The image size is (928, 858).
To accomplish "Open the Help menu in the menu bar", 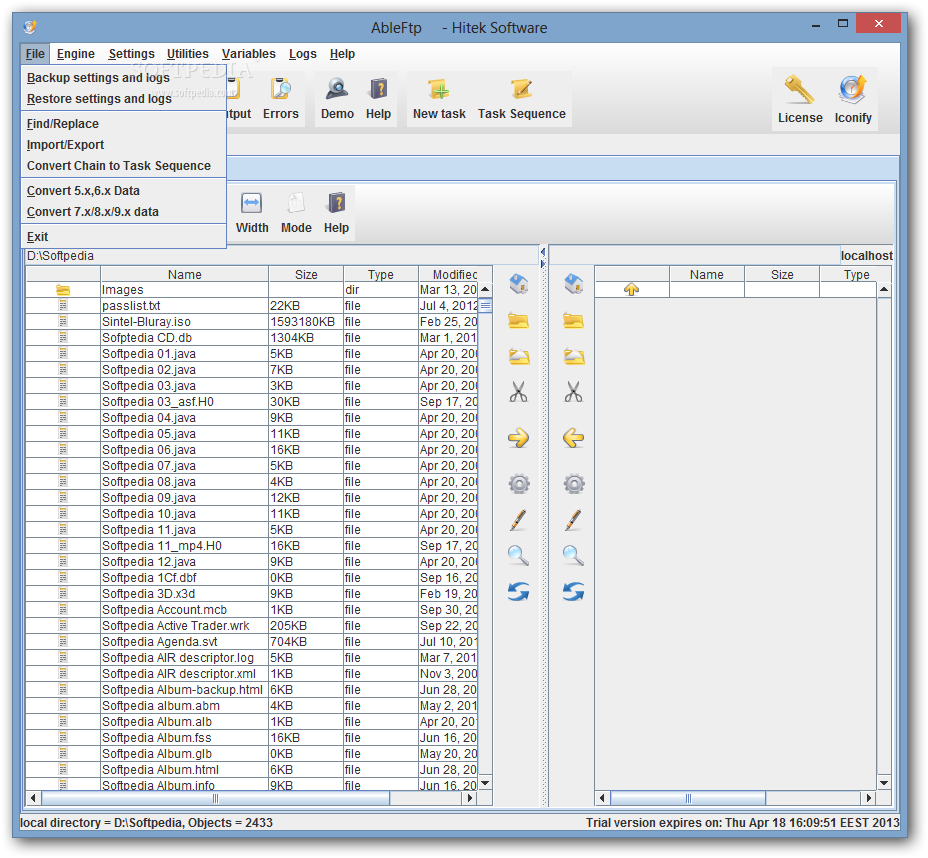I will click(x=342, y=54).
